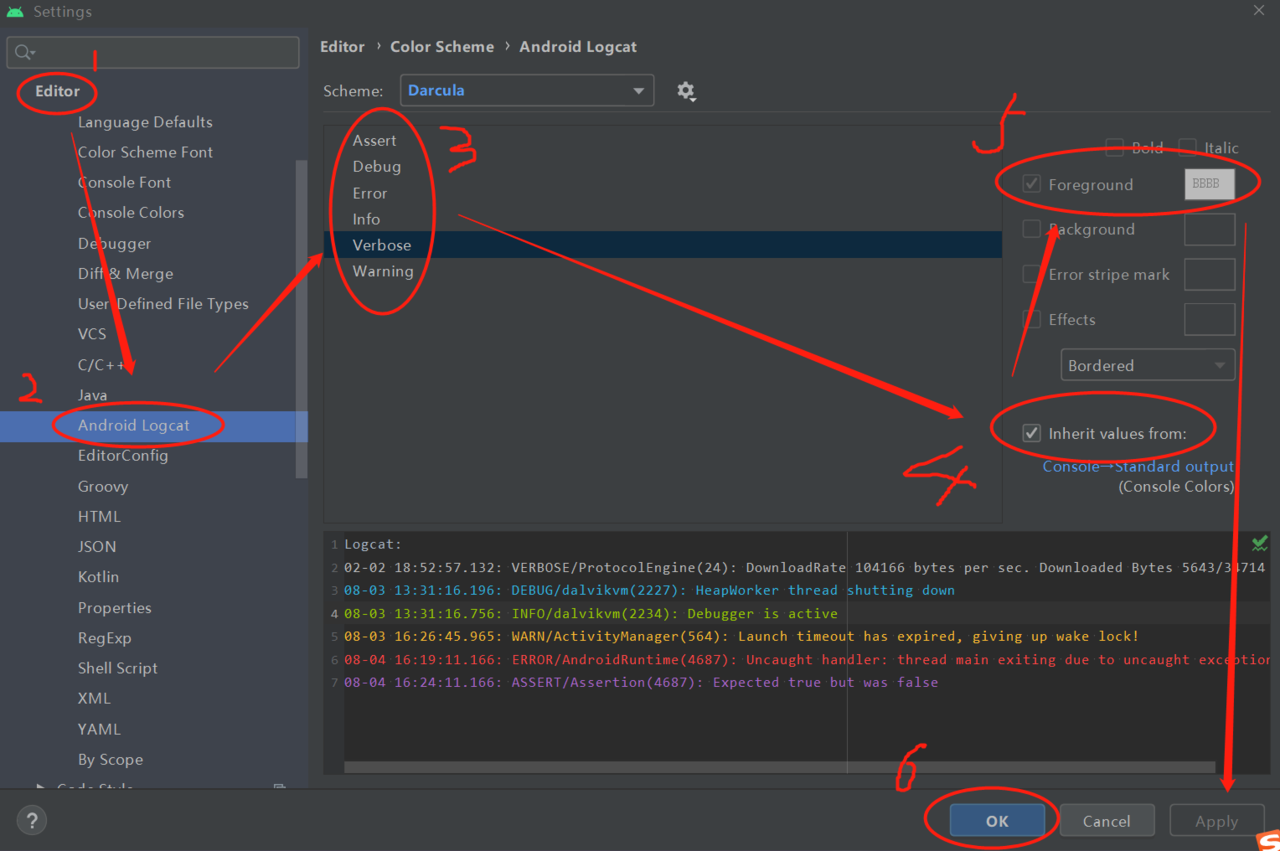Click the scheme settings gear icon
1280x851 pixels.
[685, 91]
